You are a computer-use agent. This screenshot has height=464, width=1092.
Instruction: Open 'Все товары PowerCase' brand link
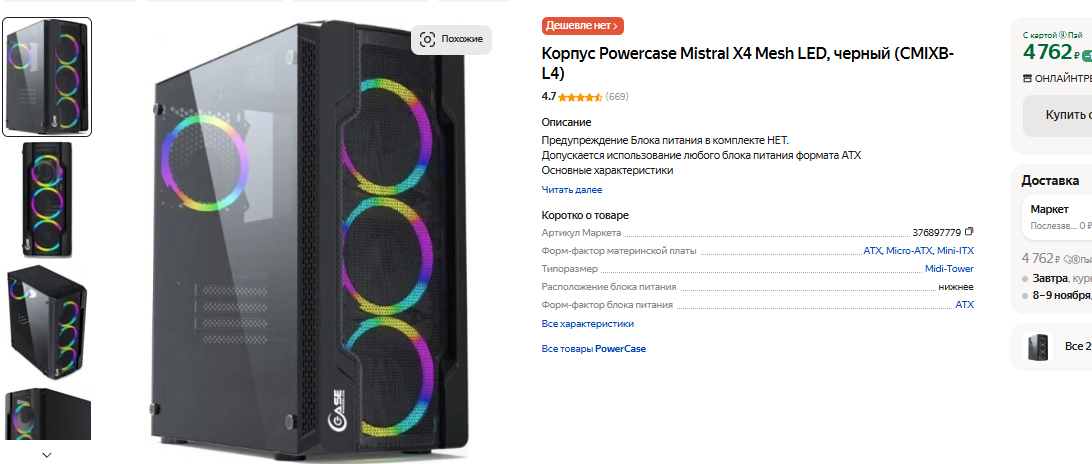coord(593,349)
